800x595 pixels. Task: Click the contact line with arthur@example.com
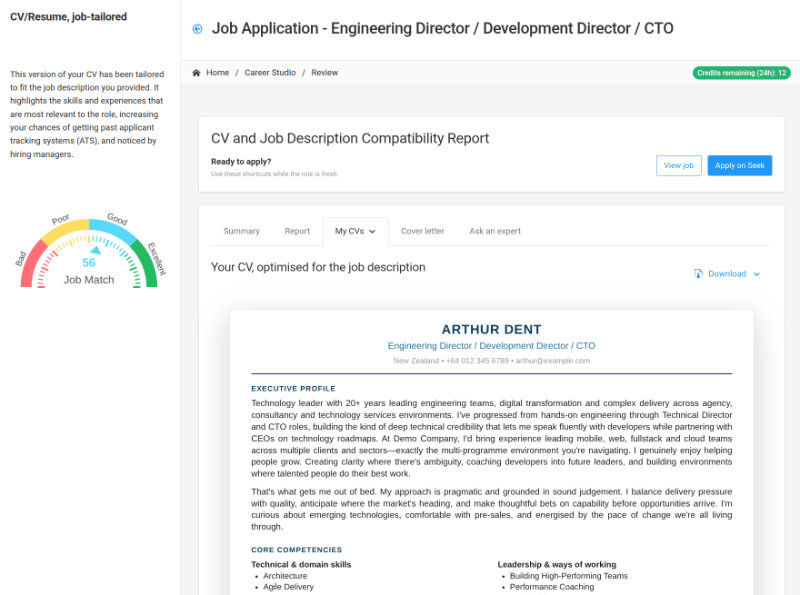(491, 361)
